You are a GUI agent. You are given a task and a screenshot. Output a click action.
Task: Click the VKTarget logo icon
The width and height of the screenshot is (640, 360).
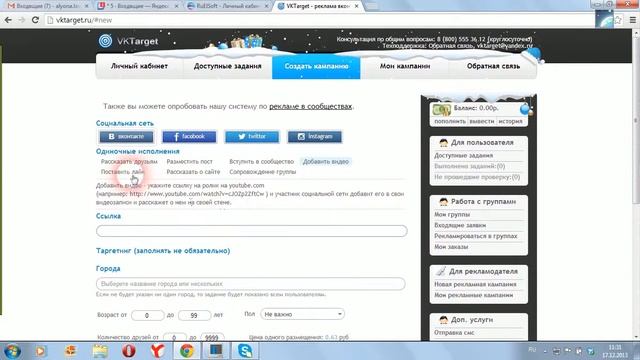105,40
